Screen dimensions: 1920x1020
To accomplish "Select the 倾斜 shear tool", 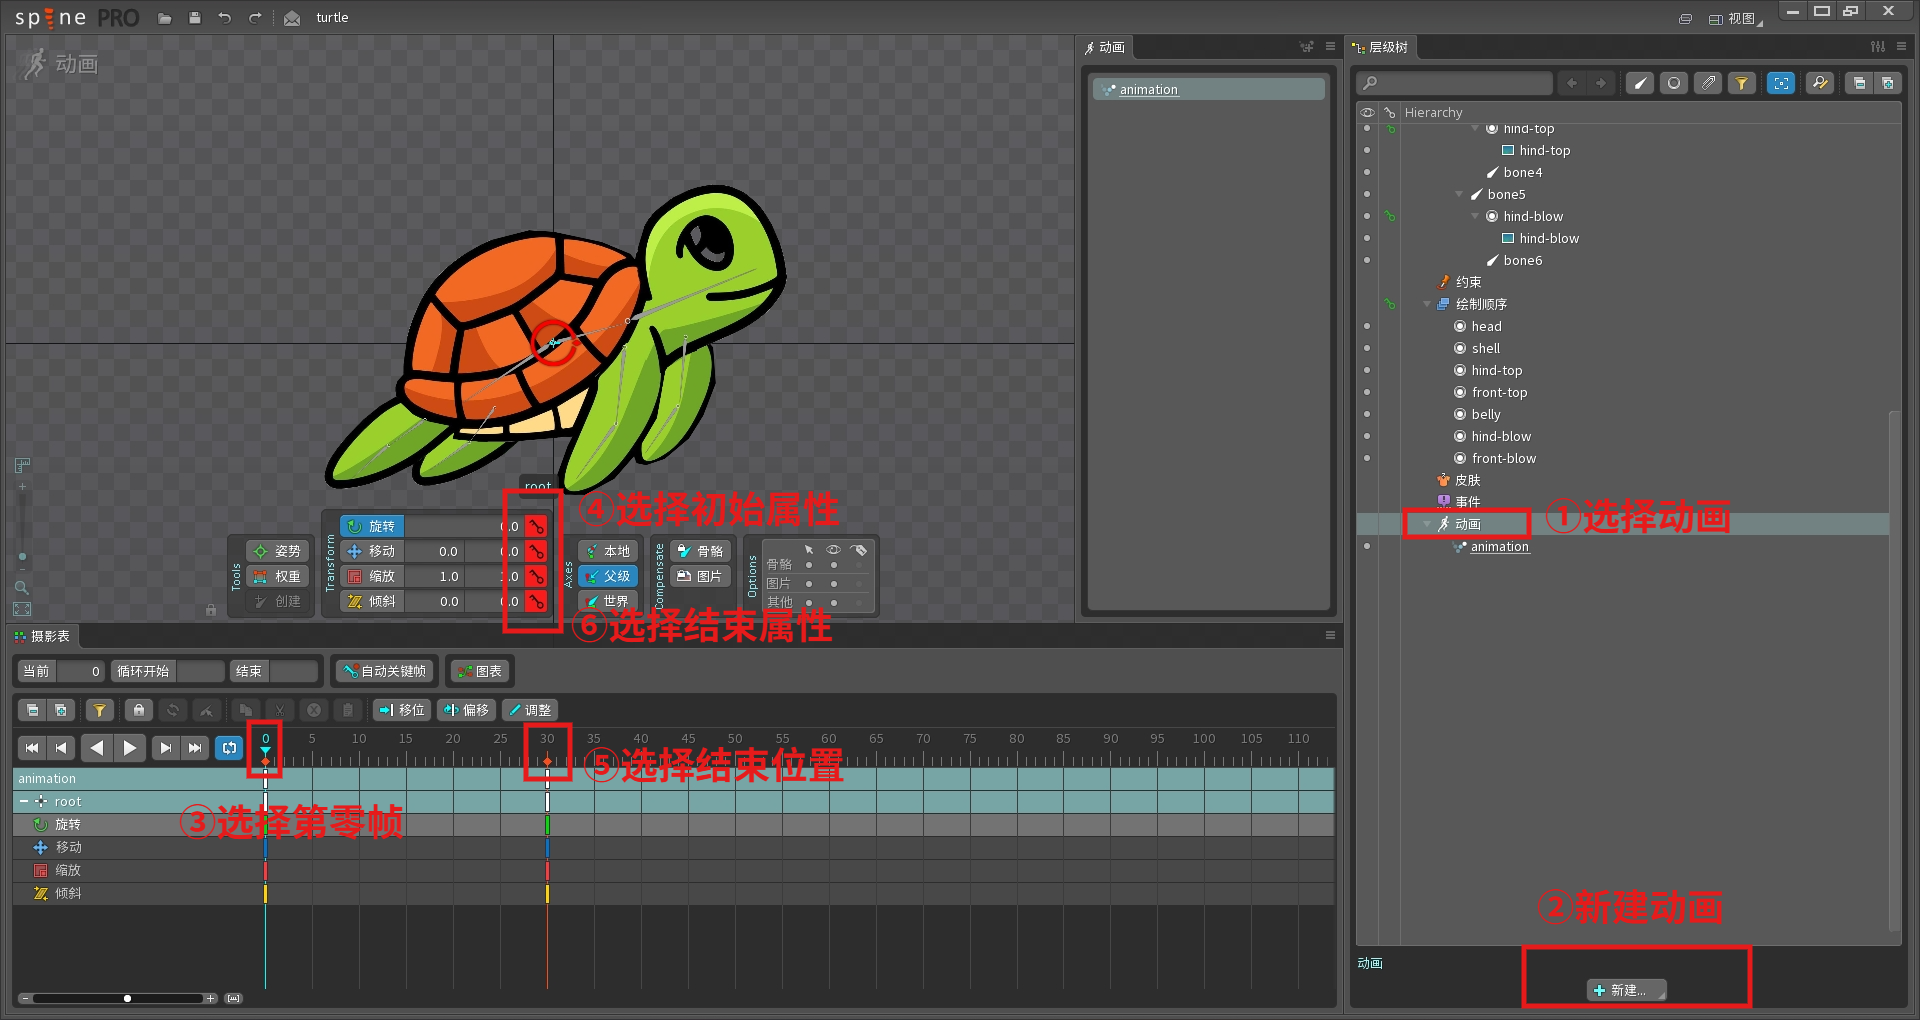I will tap(371, 601).
